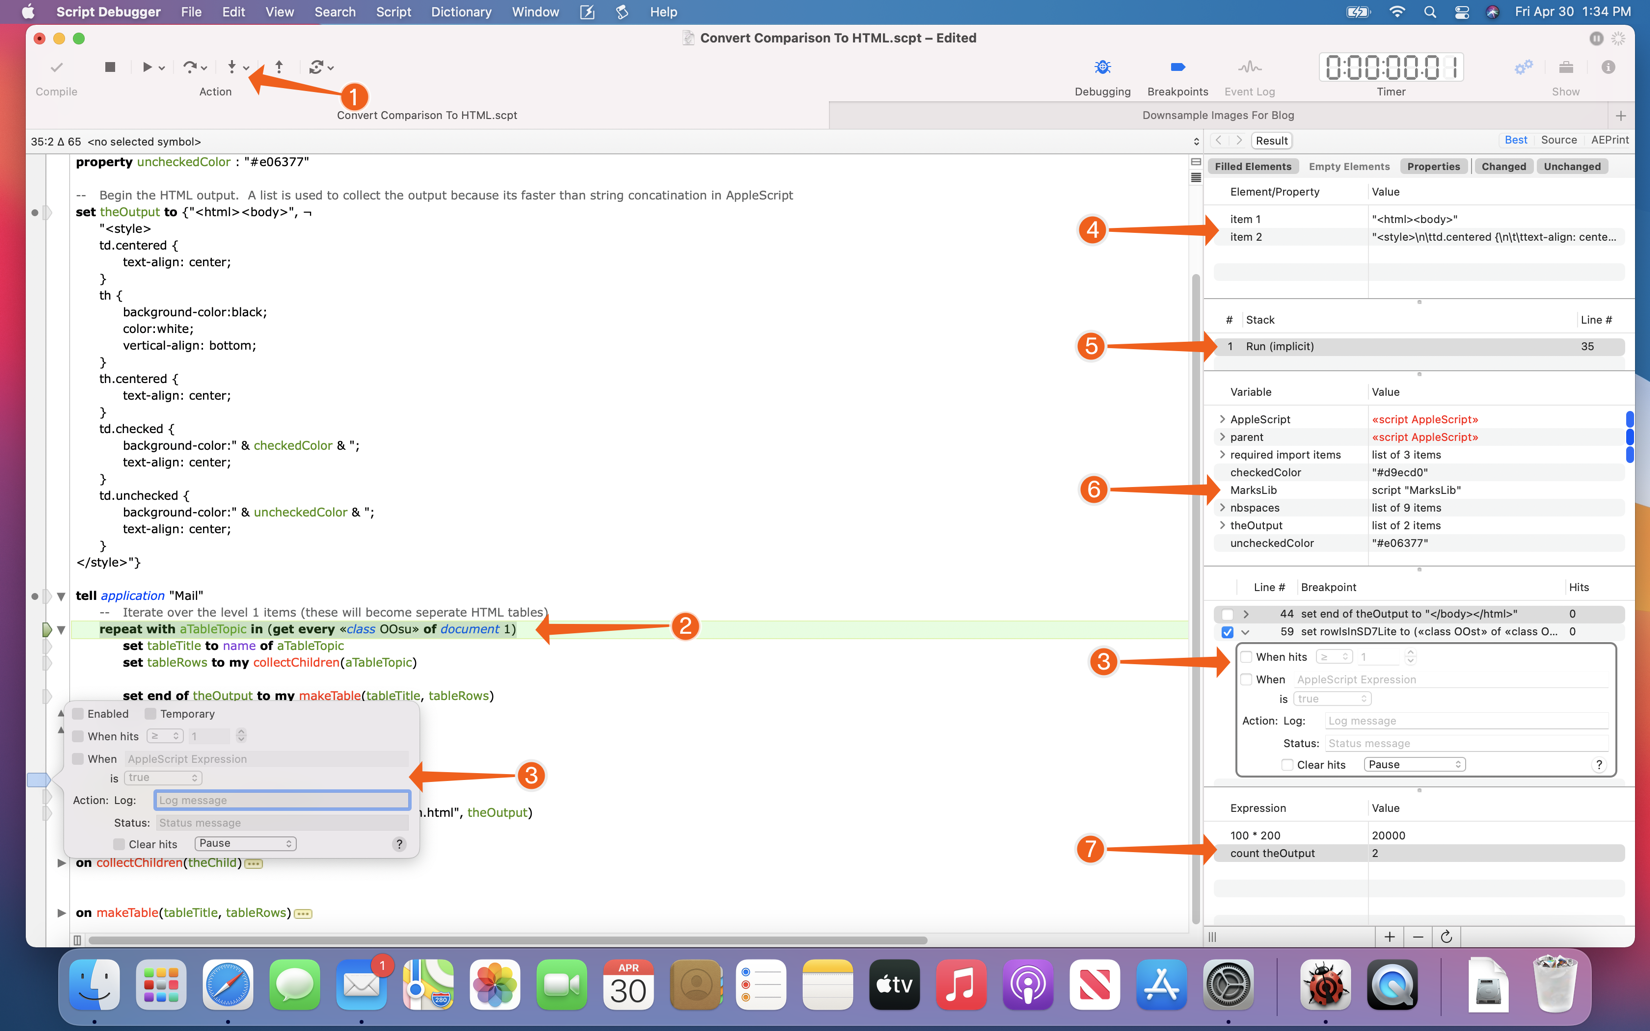Enable breakpoint on line 44
The width and height of the screenshot is (1650, 1031).
(x=1227, y=614)
